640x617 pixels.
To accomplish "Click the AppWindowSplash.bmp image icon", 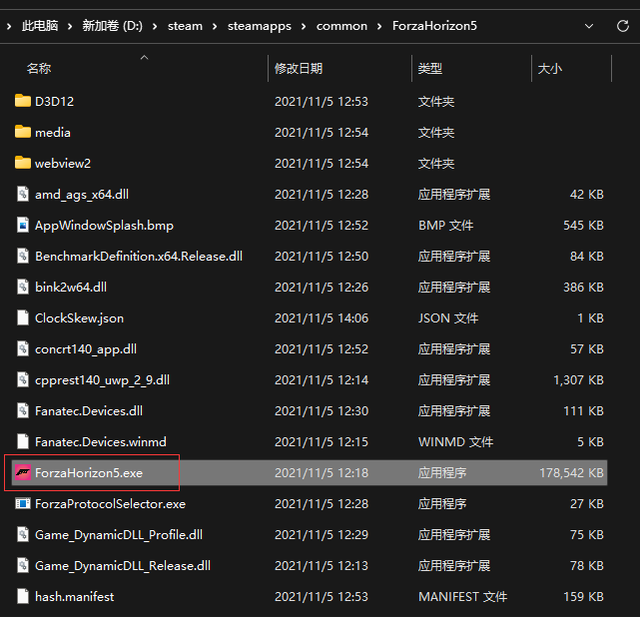I will tap(23, 225).
